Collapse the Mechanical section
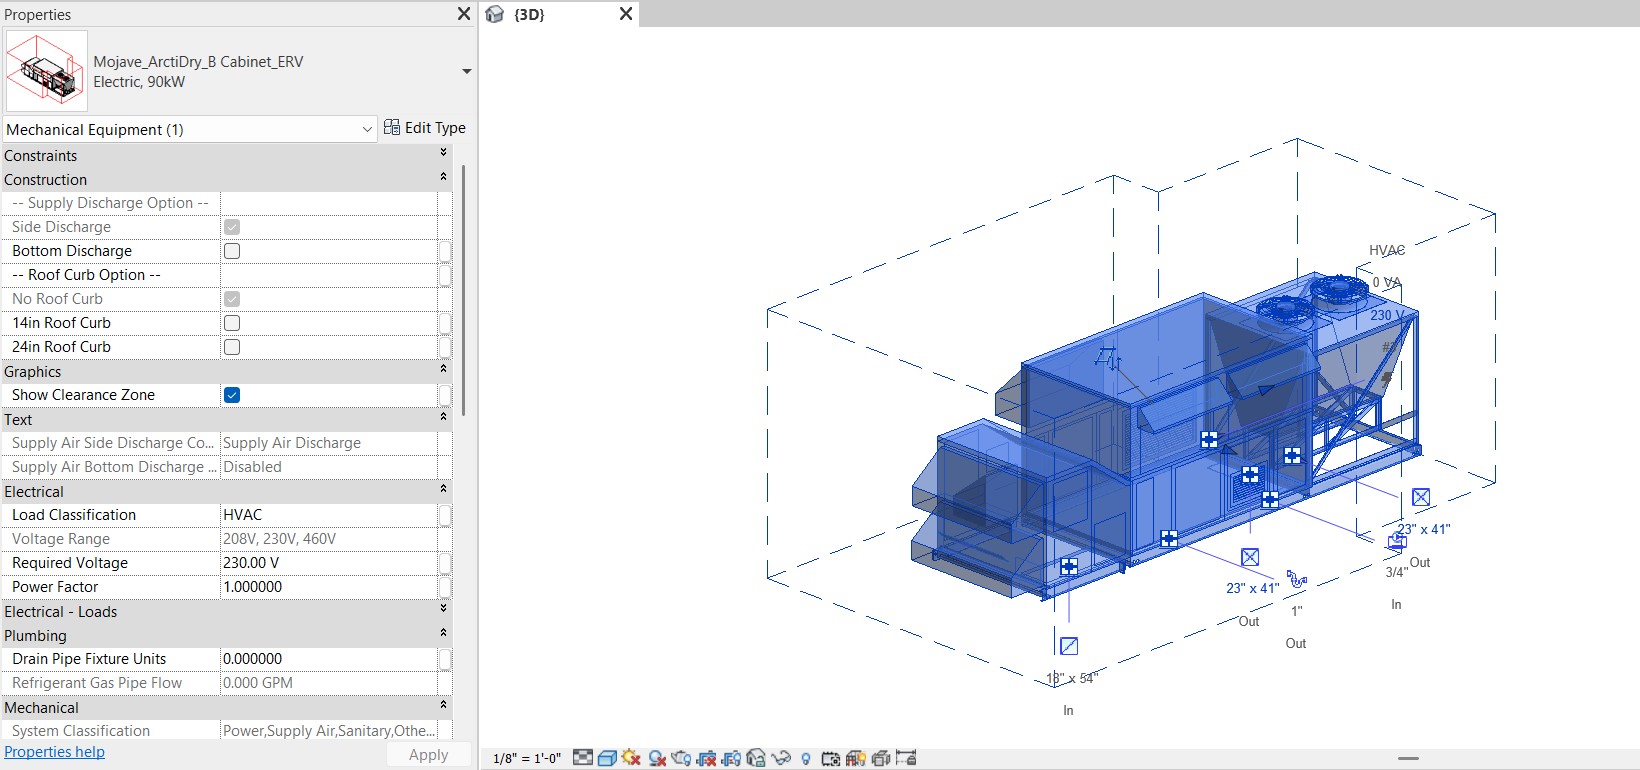This screenshot has width=1640, height=770. click(443, 704)
